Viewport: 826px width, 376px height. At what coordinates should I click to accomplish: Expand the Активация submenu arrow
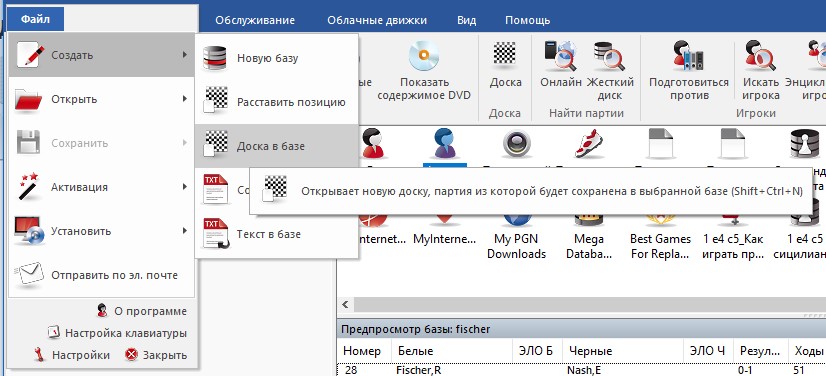184,186
